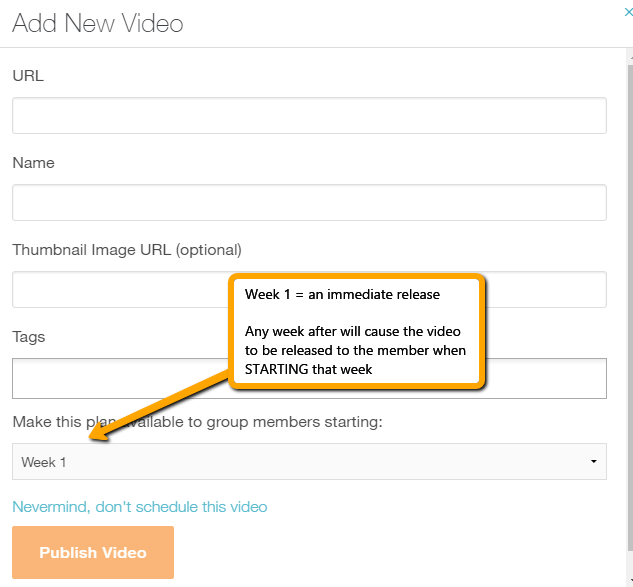Close the Add New Video dialog

tap(629, 13)
